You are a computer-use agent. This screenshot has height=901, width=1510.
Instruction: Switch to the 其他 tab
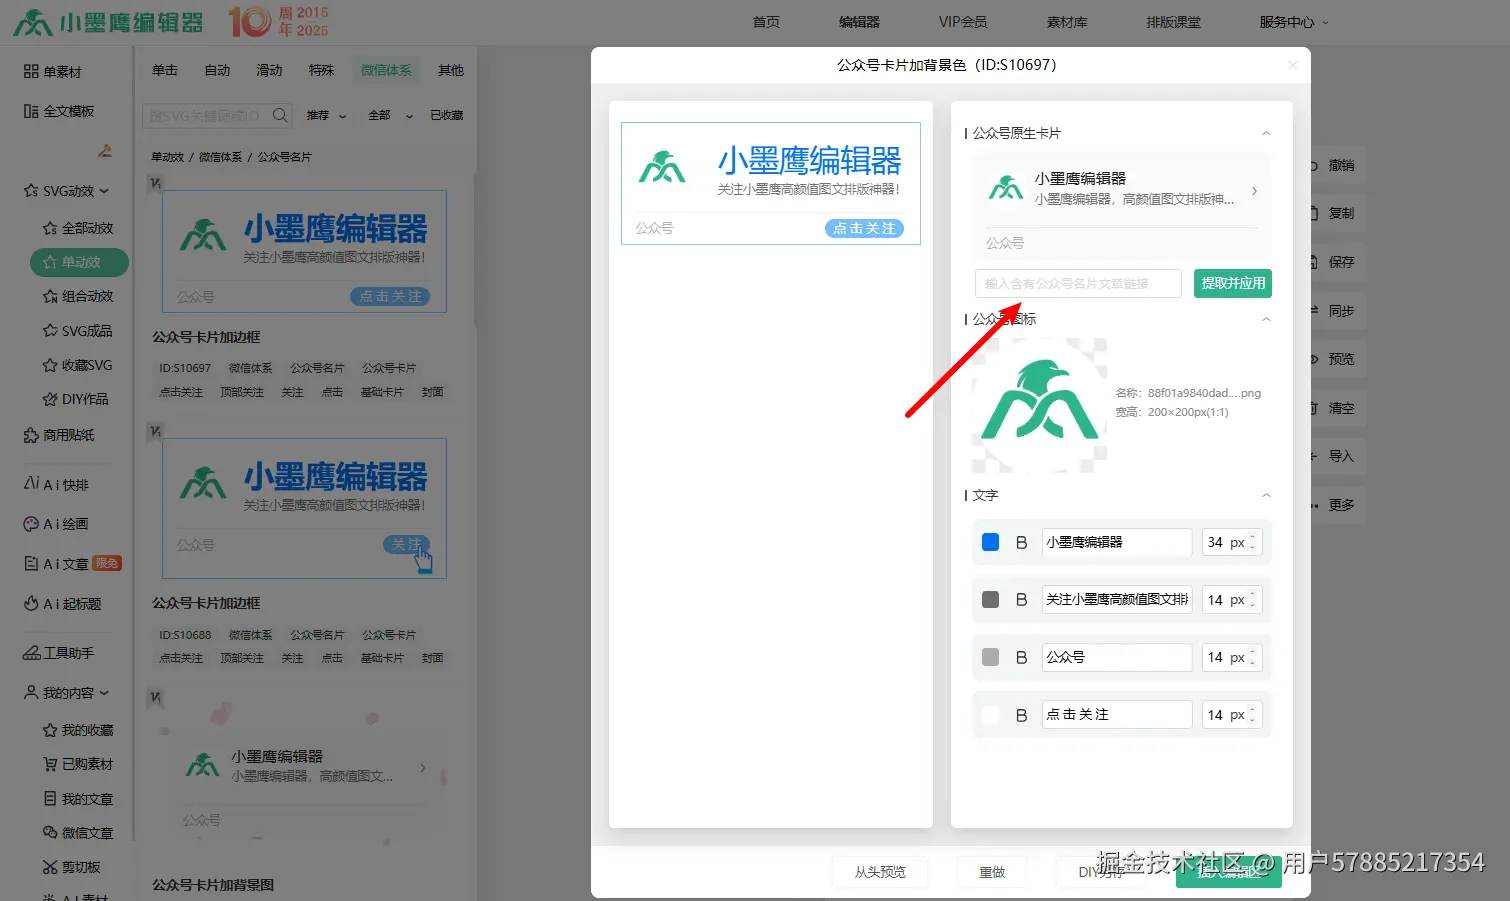coord(451,70)
